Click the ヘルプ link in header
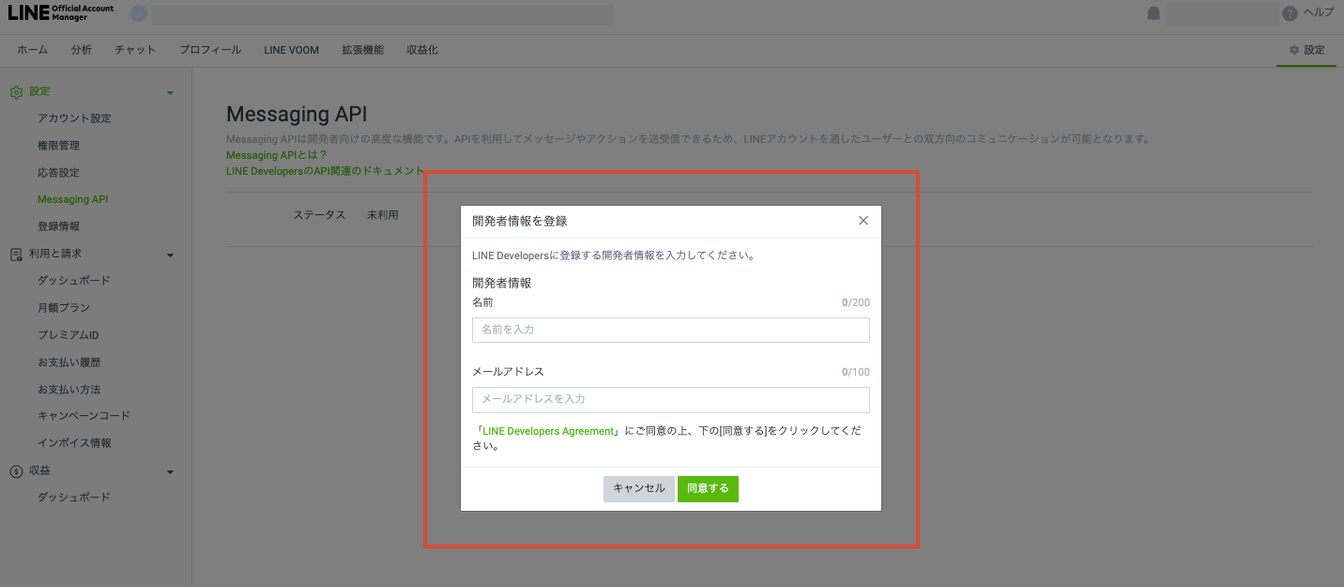Viewport: 1344px width, 587px height. [1318, 13]
